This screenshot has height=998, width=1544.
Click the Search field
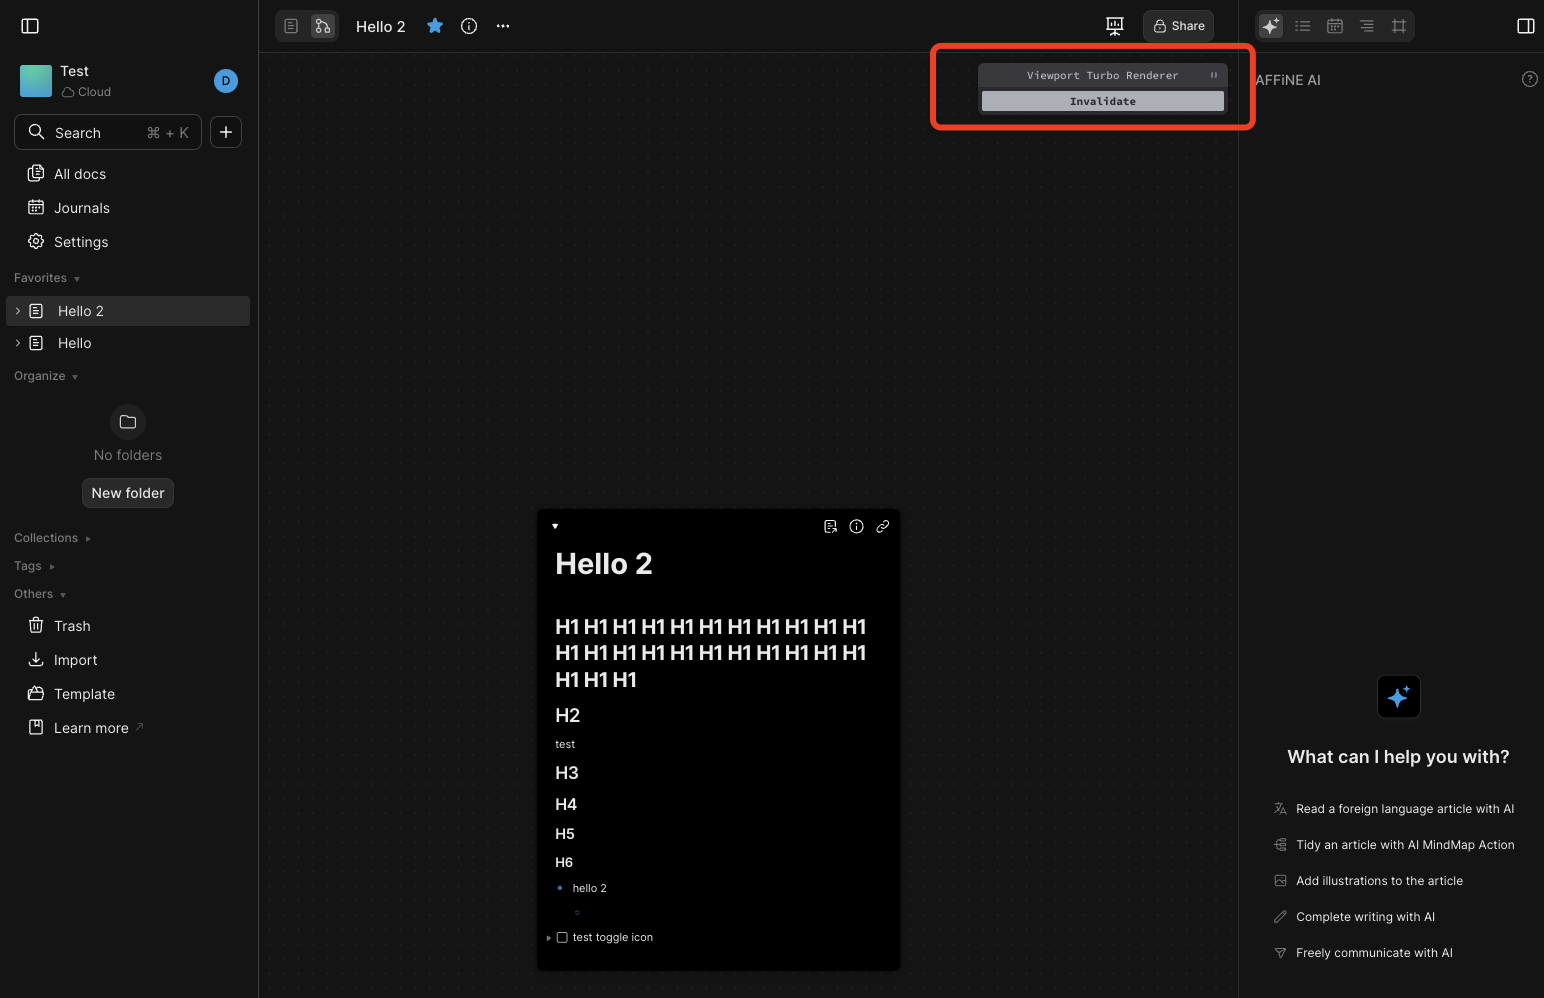(x=108, y=132)
